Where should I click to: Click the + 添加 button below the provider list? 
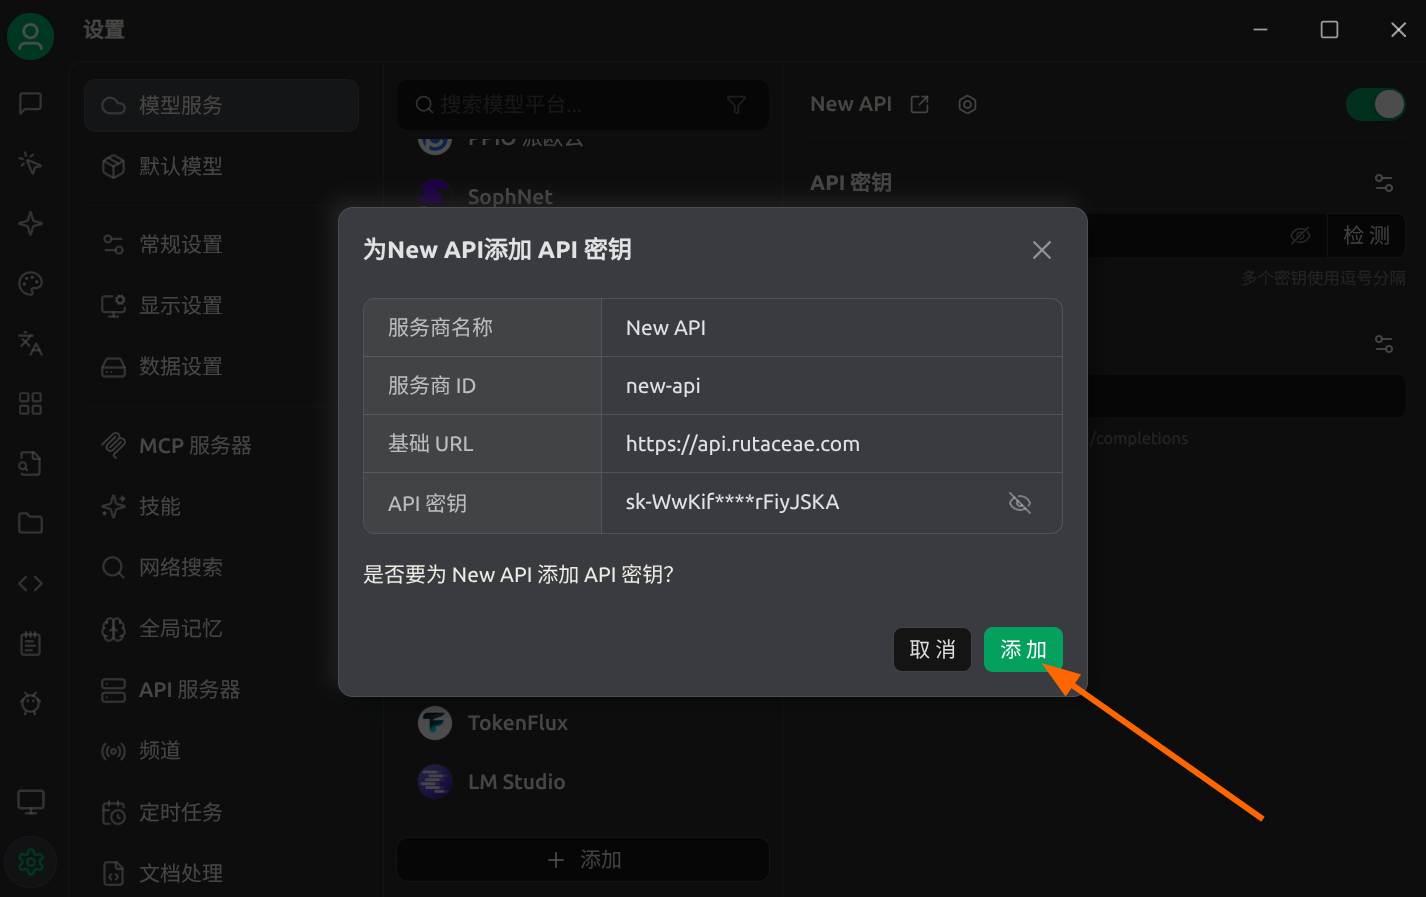[x=583, y=860]
